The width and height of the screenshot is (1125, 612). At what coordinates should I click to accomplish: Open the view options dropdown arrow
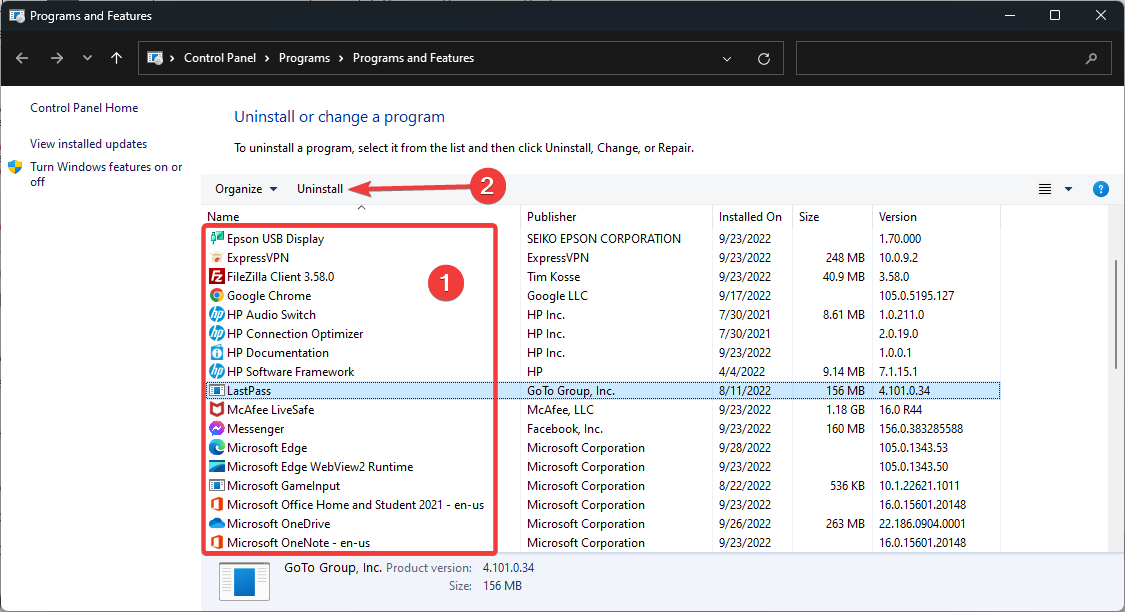[x=1068, y=189]
